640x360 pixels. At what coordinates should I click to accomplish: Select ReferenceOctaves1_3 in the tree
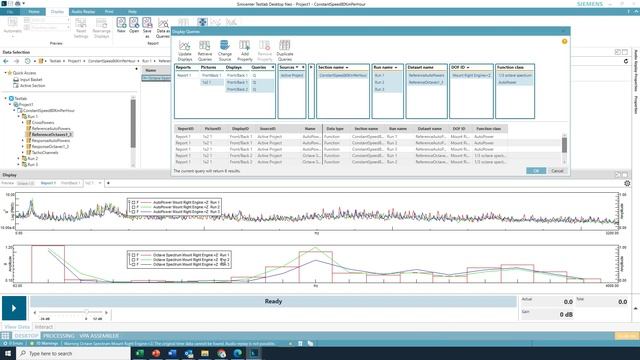52,134
